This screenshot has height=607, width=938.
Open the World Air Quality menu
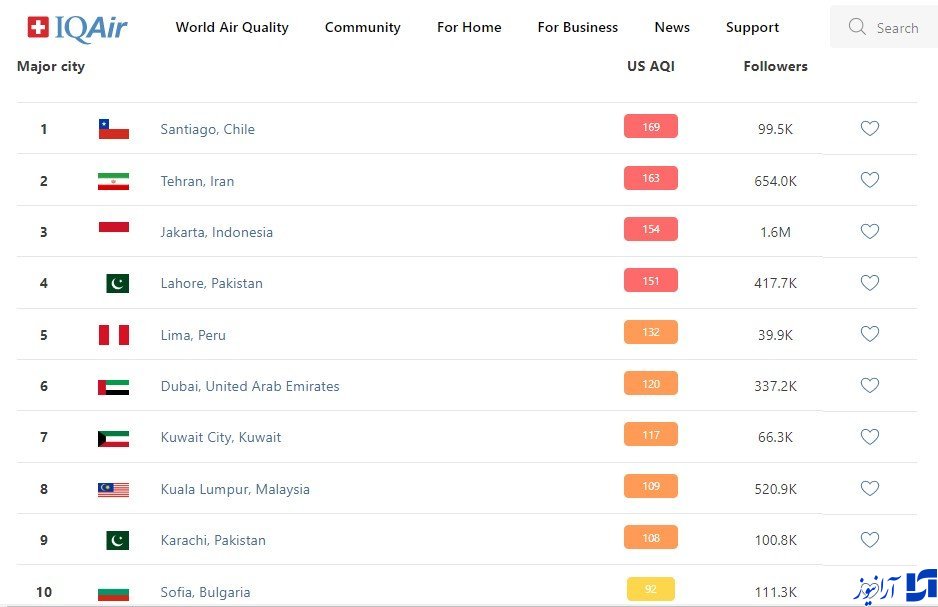click(x=232, y=27)
